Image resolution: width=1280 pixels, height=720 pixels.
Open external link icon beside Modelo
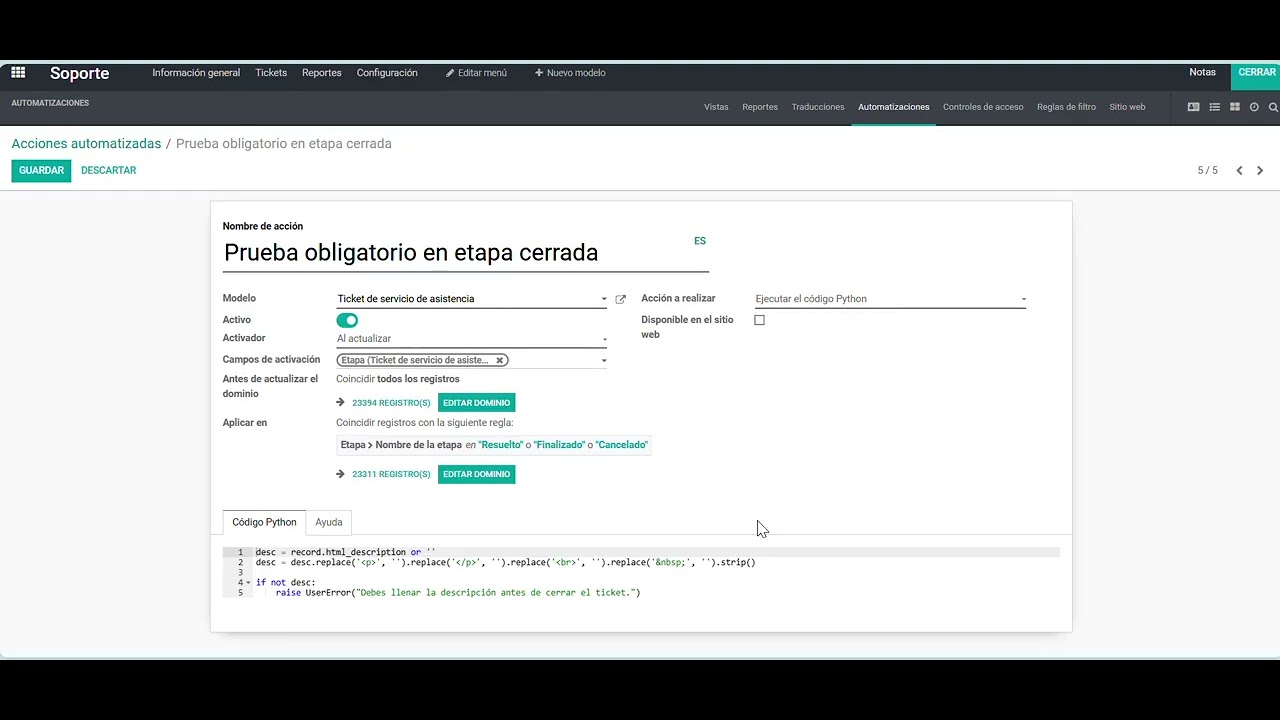[620, 299]
